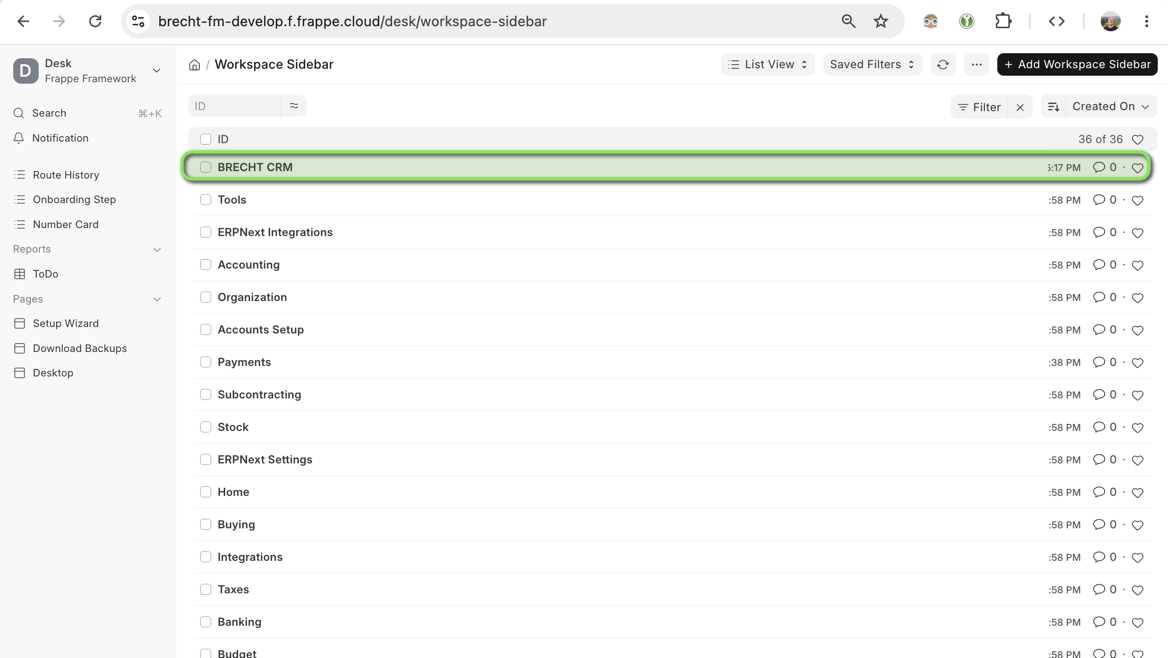Refresh the Workspace Sidebar list
This screenshot has width=1168, height=658.
(x=942, y=65)
